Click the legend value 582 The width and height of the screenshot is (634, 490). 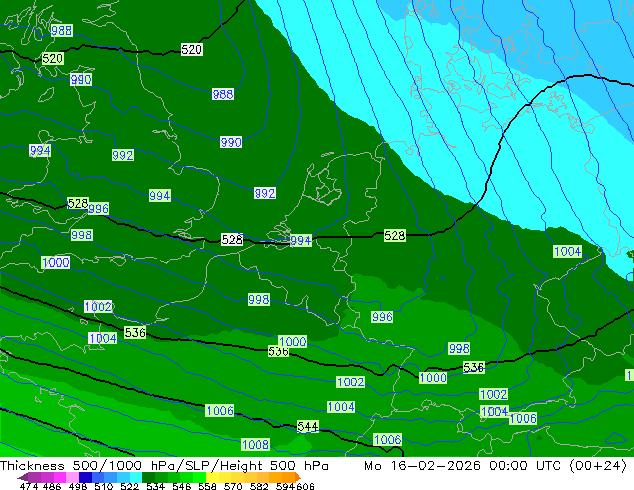[x=259, y=486]
